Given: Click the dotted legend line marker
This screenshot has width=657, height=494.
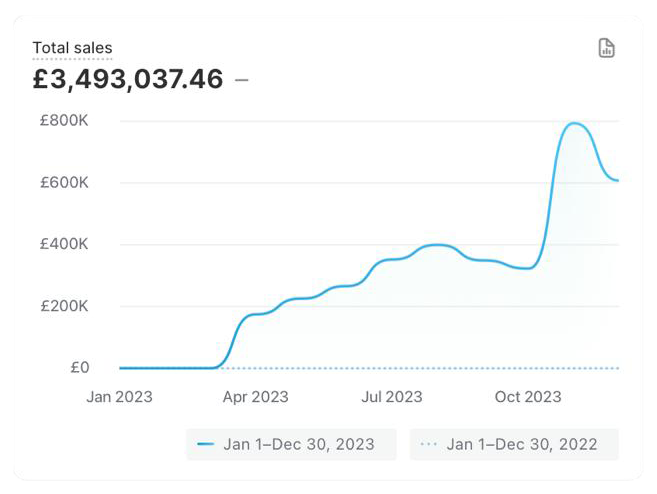Looking at the screenshot, I should click(x=429, y=444).
